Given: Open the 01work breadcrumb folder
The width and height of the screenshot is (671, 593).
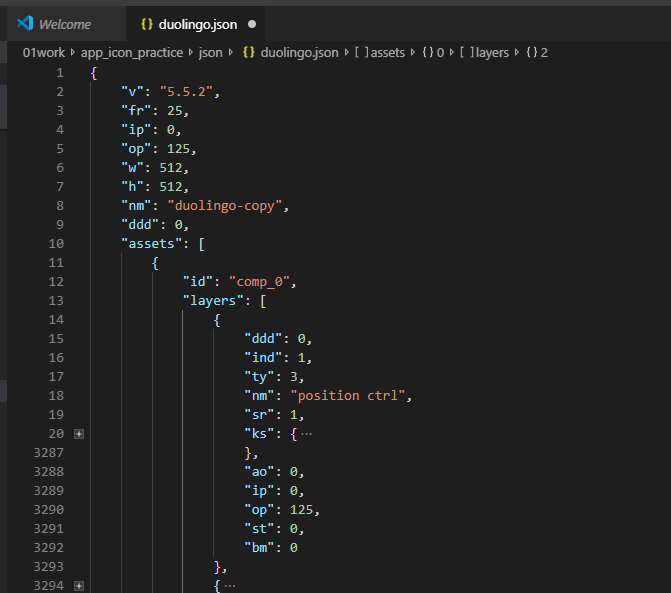Looking at the screenshot, I should coord(46,52).
